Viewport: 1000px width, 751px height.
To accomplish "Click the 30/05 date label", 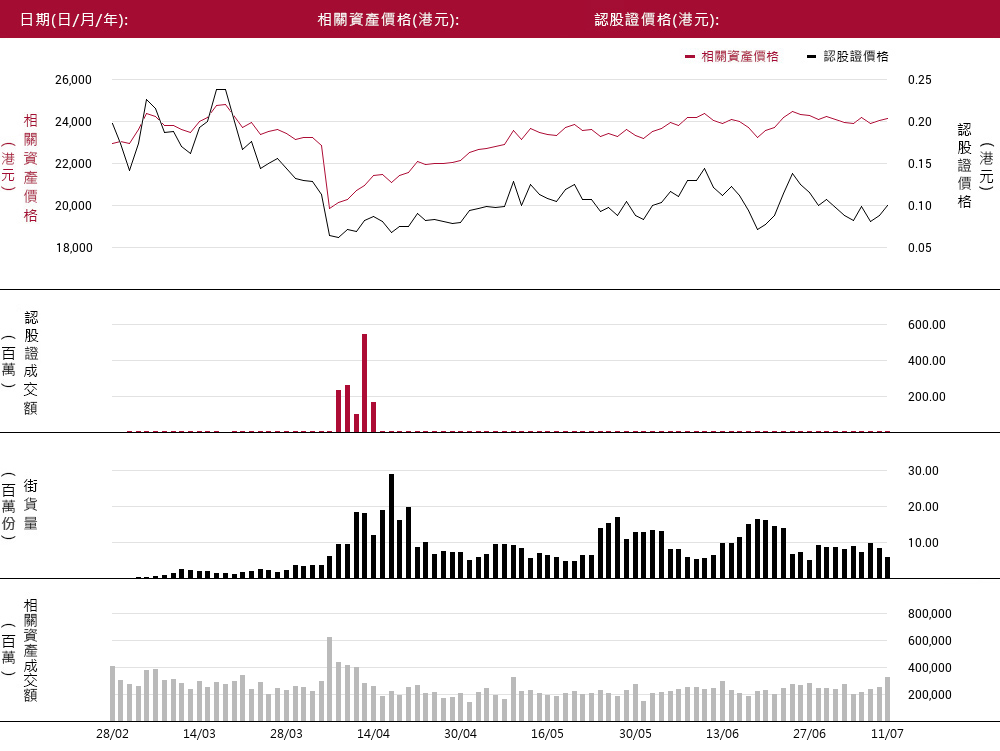I will point(635,734).
